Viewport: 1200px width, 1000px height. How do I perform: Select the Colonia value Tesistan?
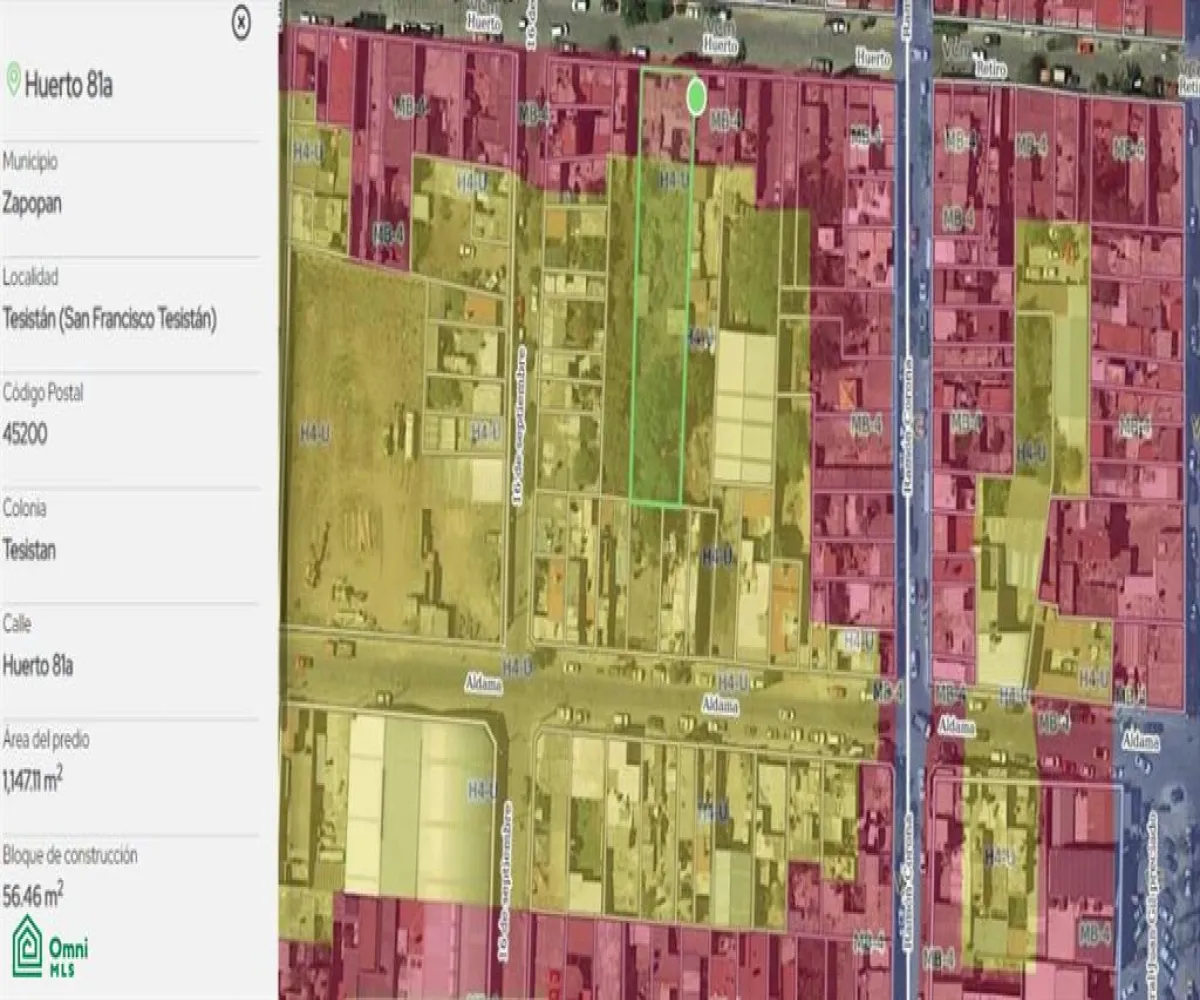[x=29, y=550]
